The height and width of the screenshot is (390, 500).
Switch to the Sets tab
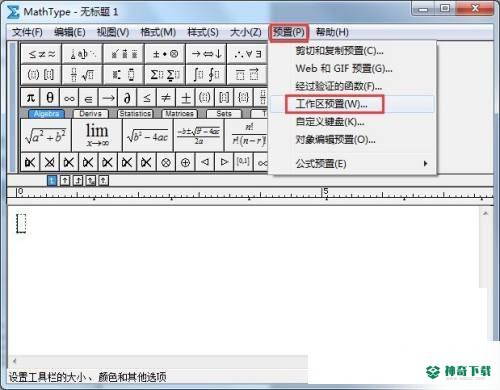224,114
